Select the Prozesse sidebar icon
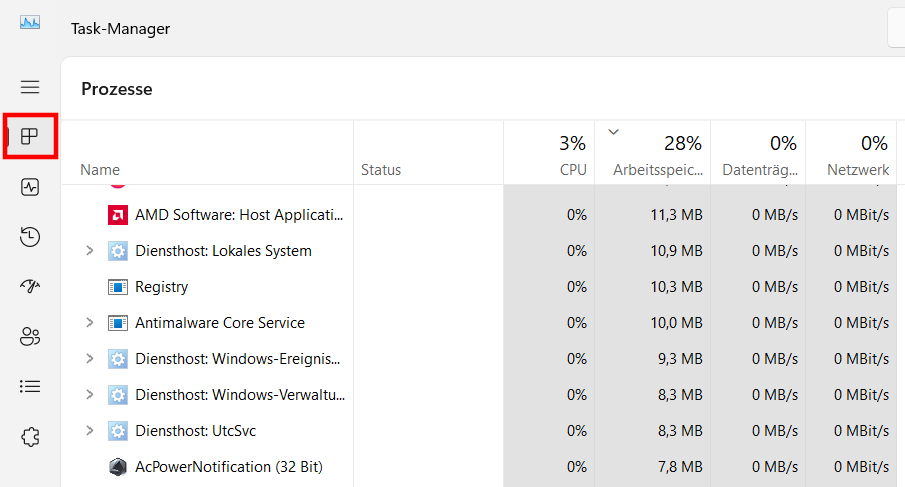Viewport: 905px width, 487px height. [30, 137]
